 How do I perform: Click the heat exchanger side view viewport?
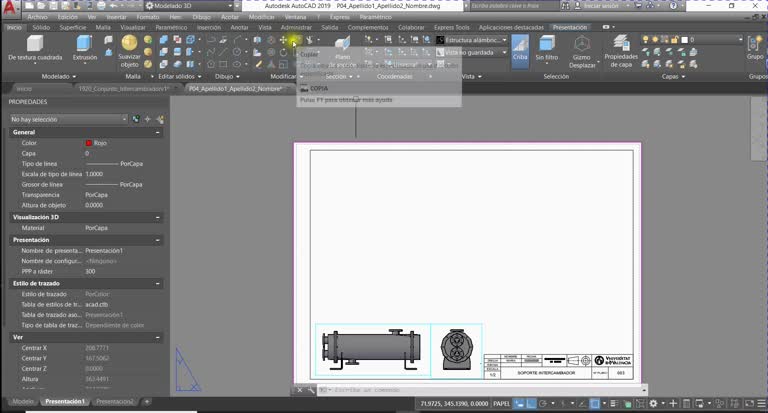point(373,350)
